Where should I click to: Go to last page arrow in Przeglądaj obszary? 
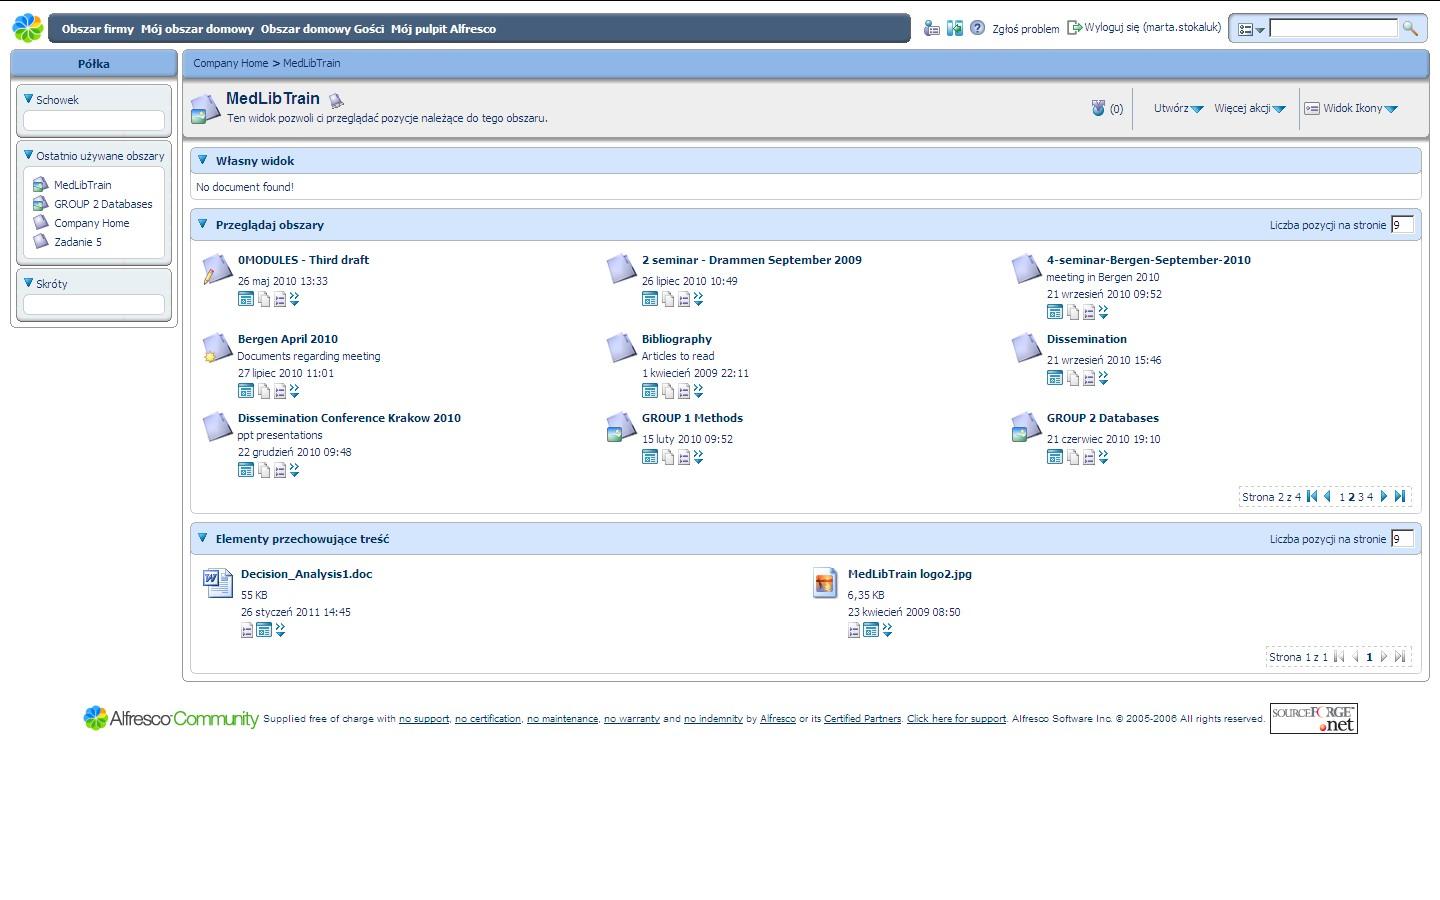(x=1400, y=496)
